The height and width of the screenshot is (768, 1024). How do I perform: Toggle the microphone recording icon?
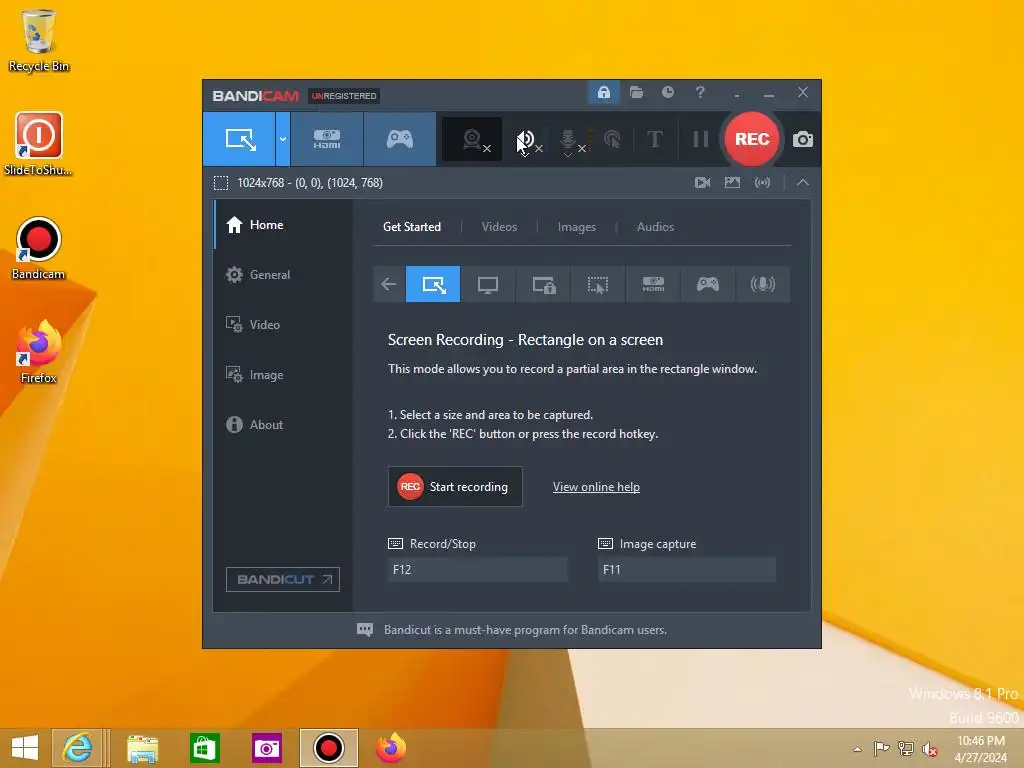point(569,140)
